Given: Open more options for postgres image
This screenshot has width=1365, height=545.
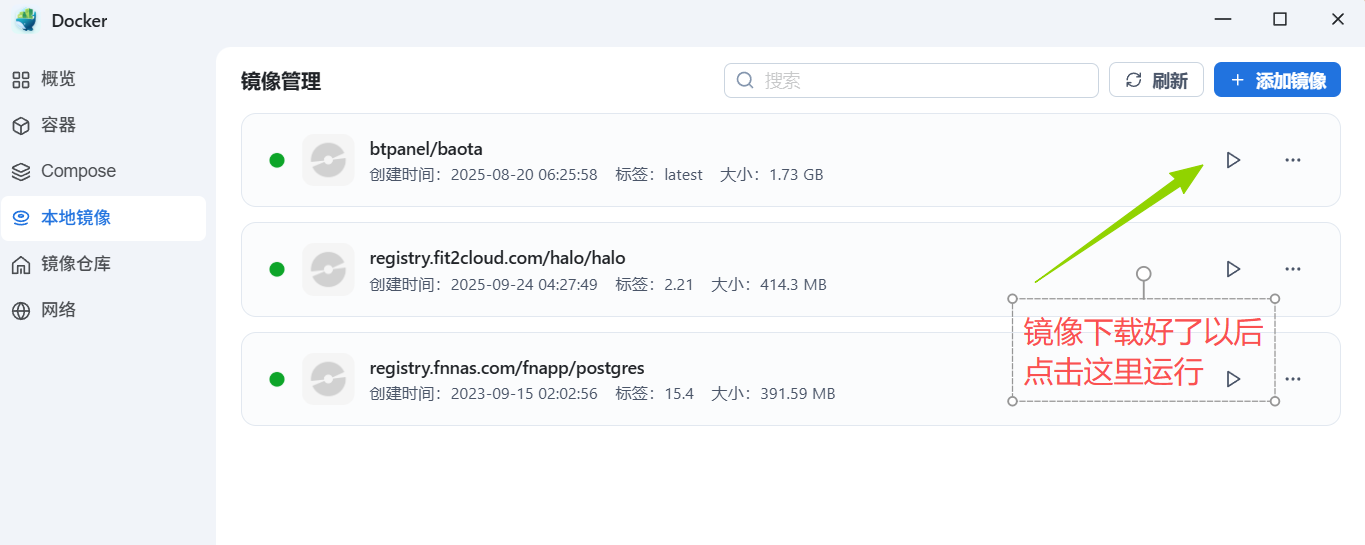Looking at the screenshot, I should (1293, 379).
